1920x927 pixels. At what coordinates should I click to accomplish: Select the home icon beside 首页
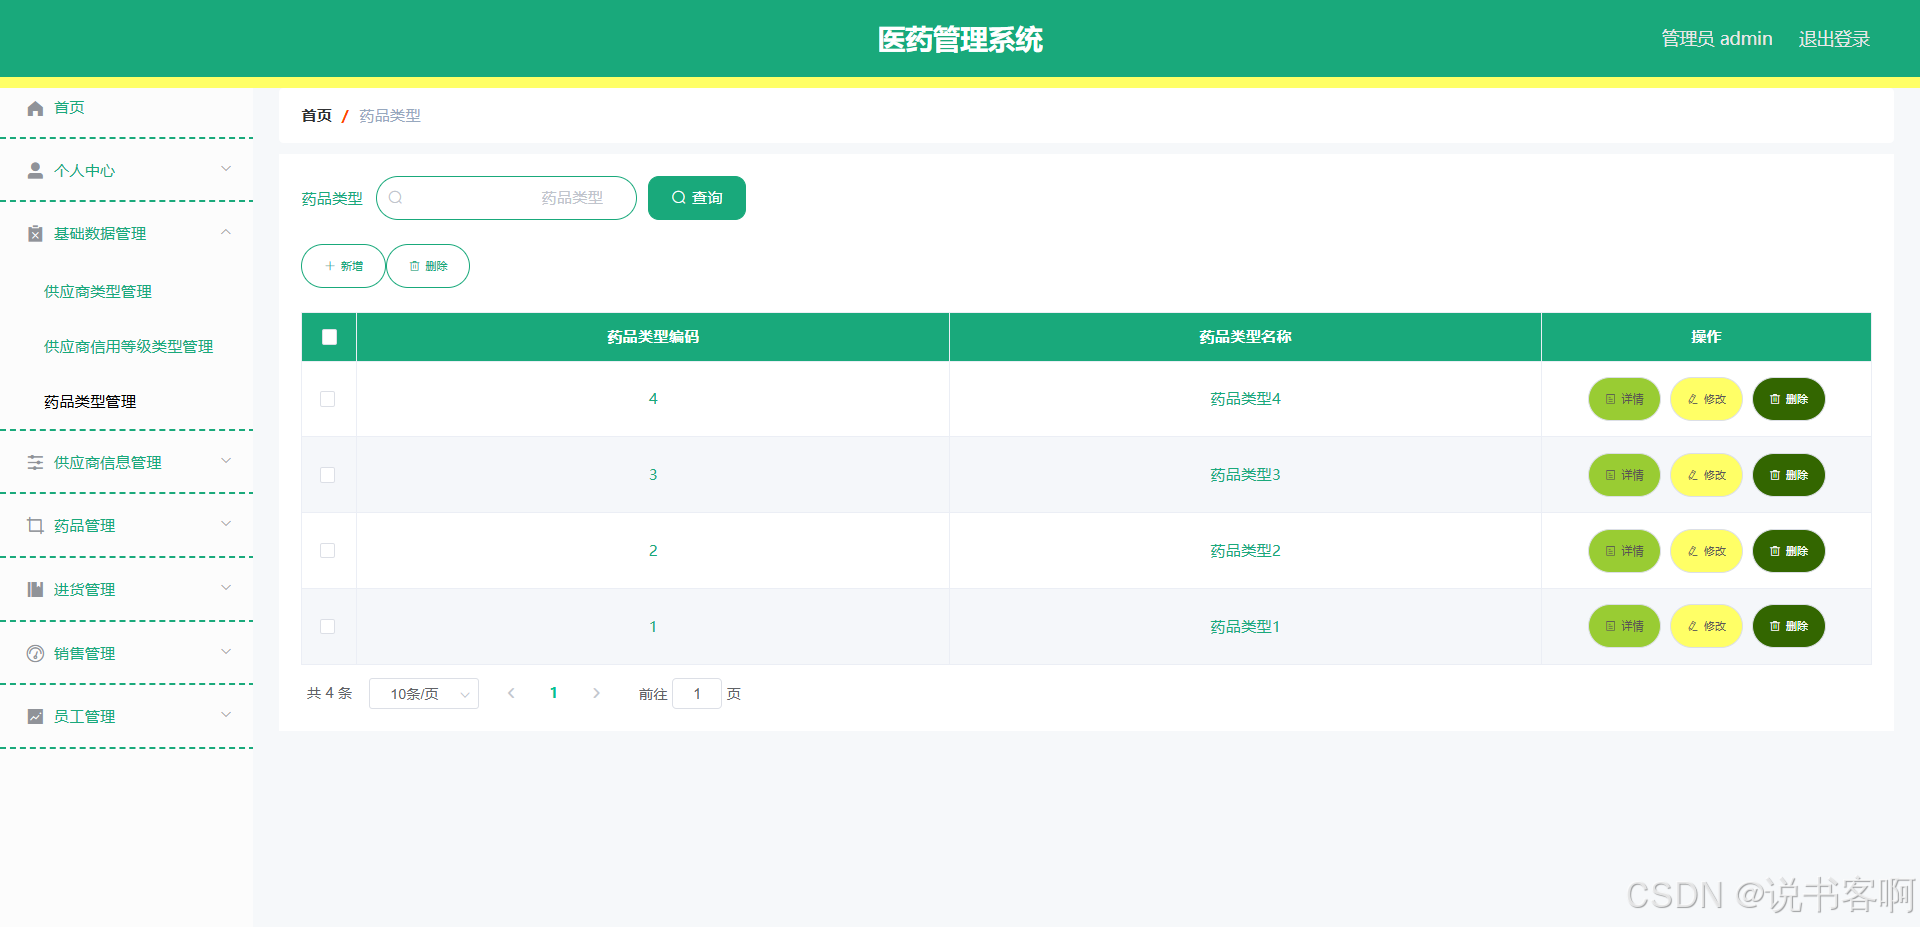coord(34,108)
